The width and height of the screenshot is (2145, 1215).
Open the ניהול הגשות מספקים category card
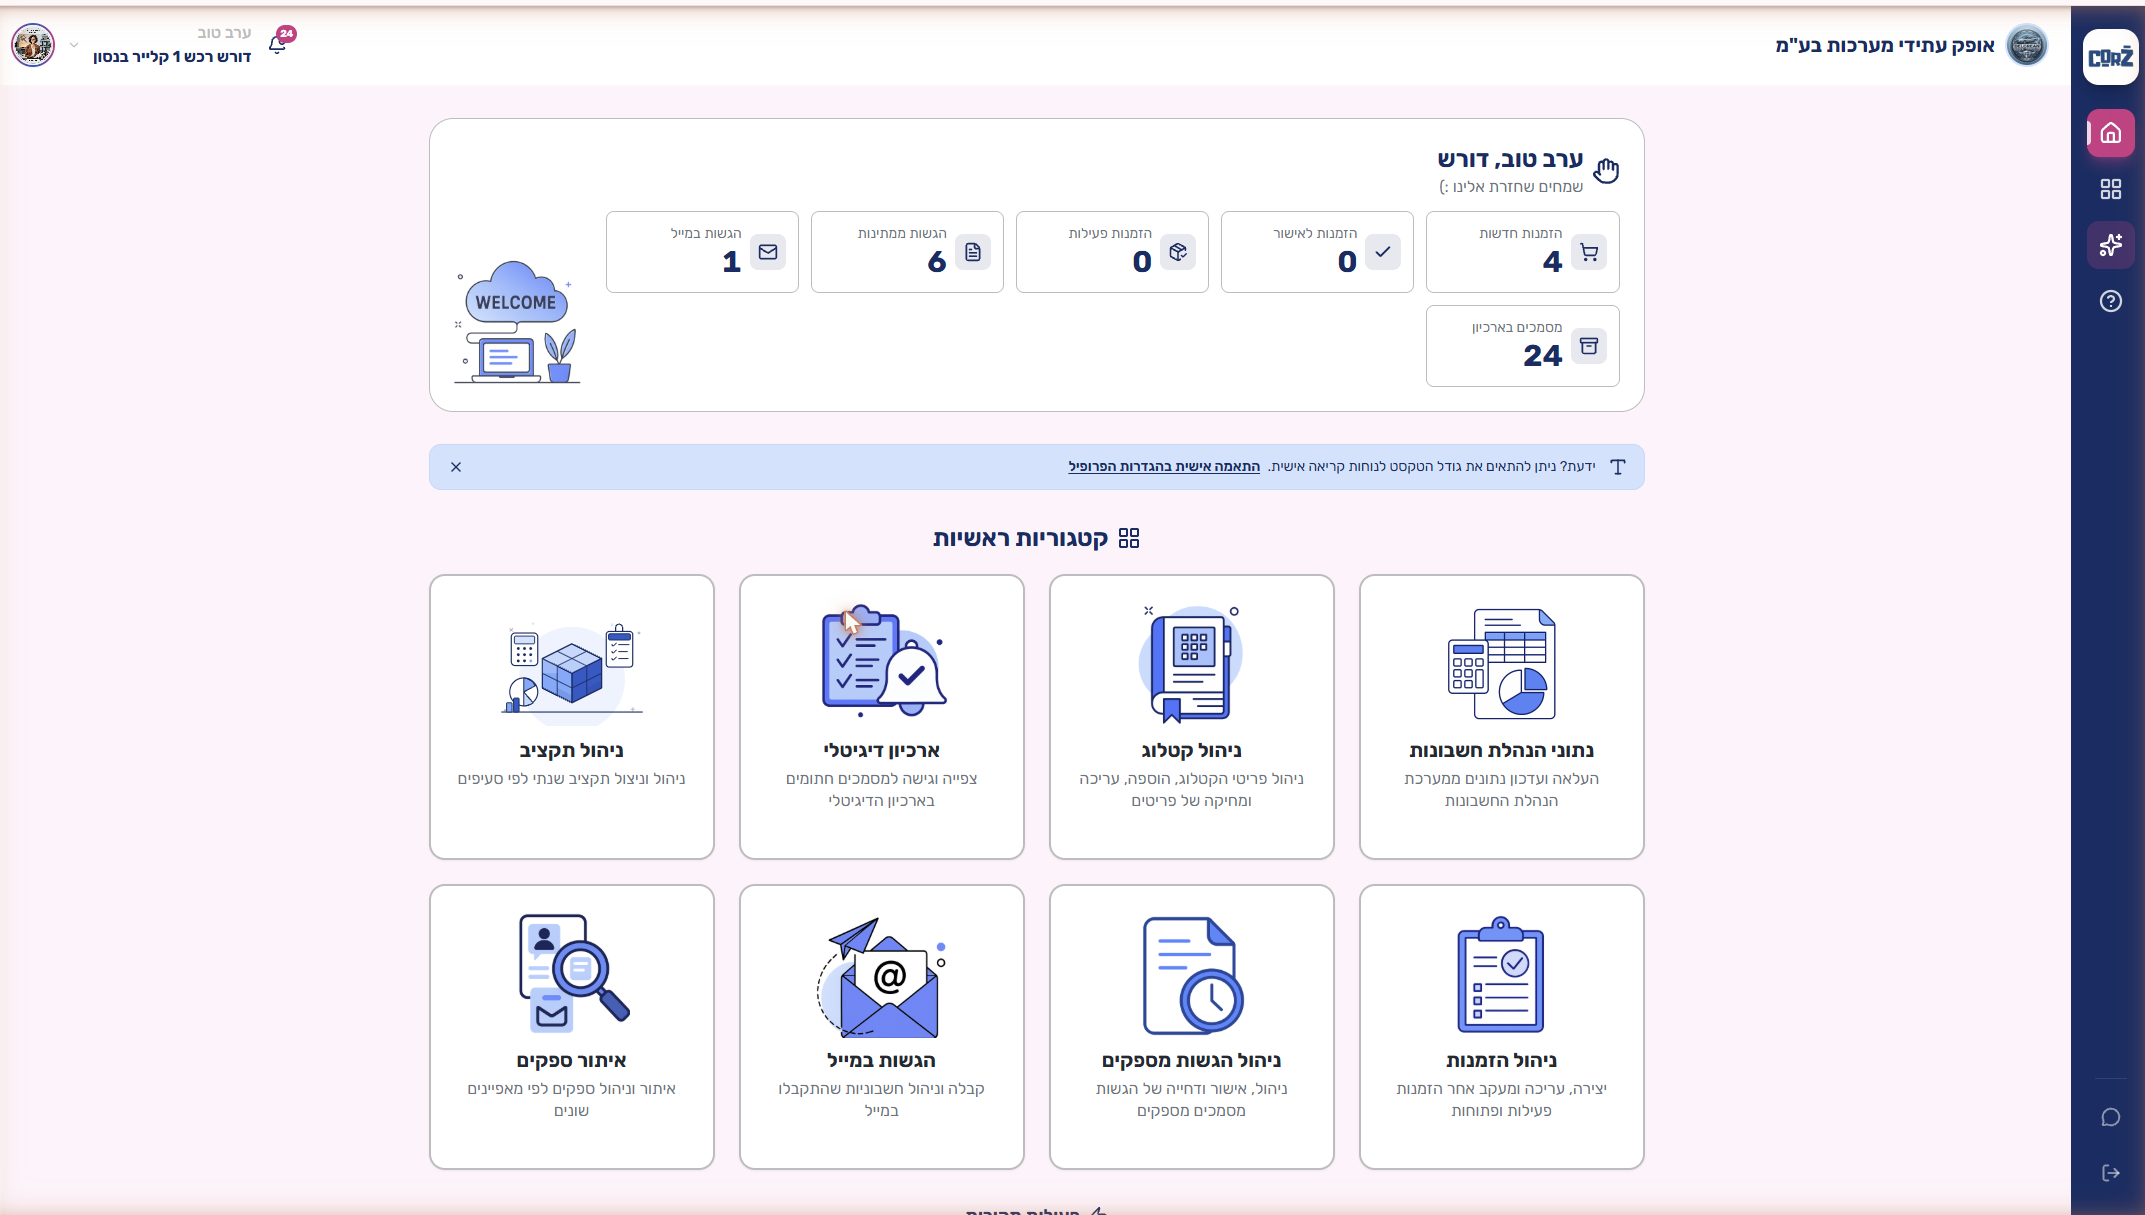click(x=1191, y=1027)
